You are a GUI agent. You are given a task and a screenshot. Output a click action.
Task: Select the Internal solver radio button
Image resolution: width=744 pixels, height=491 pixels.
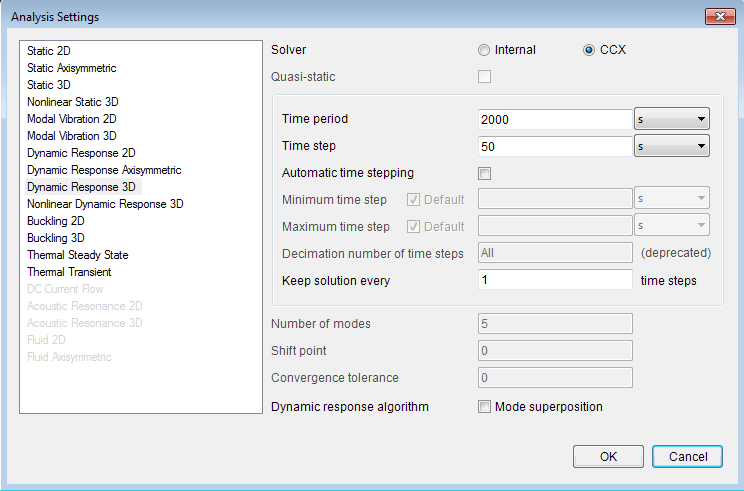pyautogui.click(x=484, y=50)
